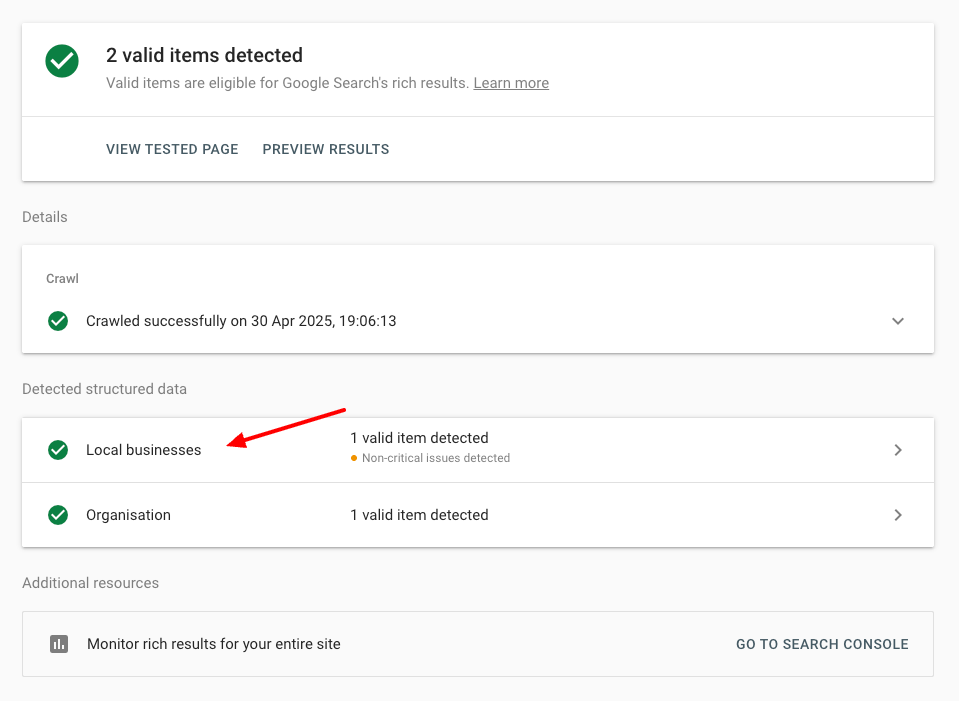Image resolution: width=959 pixels, height=701 pixels.
Task: Click the Detected structured data heading
Action: point(105,389)
